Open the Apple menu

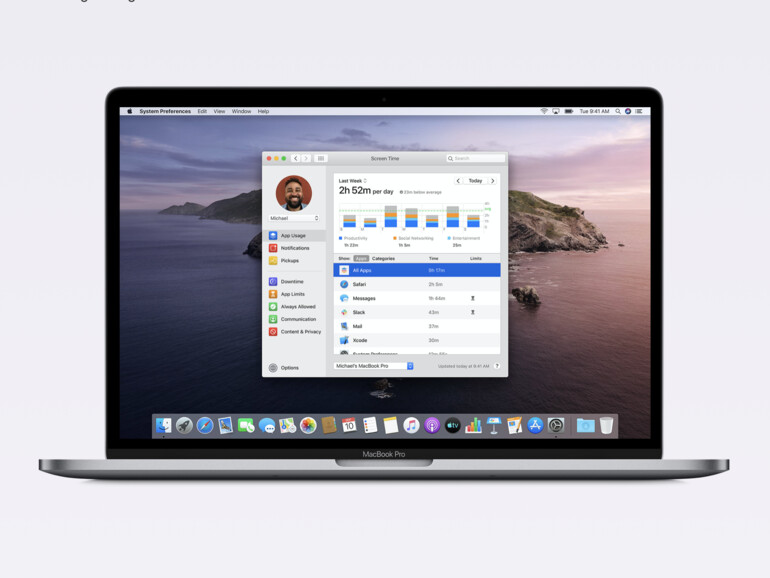(130, 111)
